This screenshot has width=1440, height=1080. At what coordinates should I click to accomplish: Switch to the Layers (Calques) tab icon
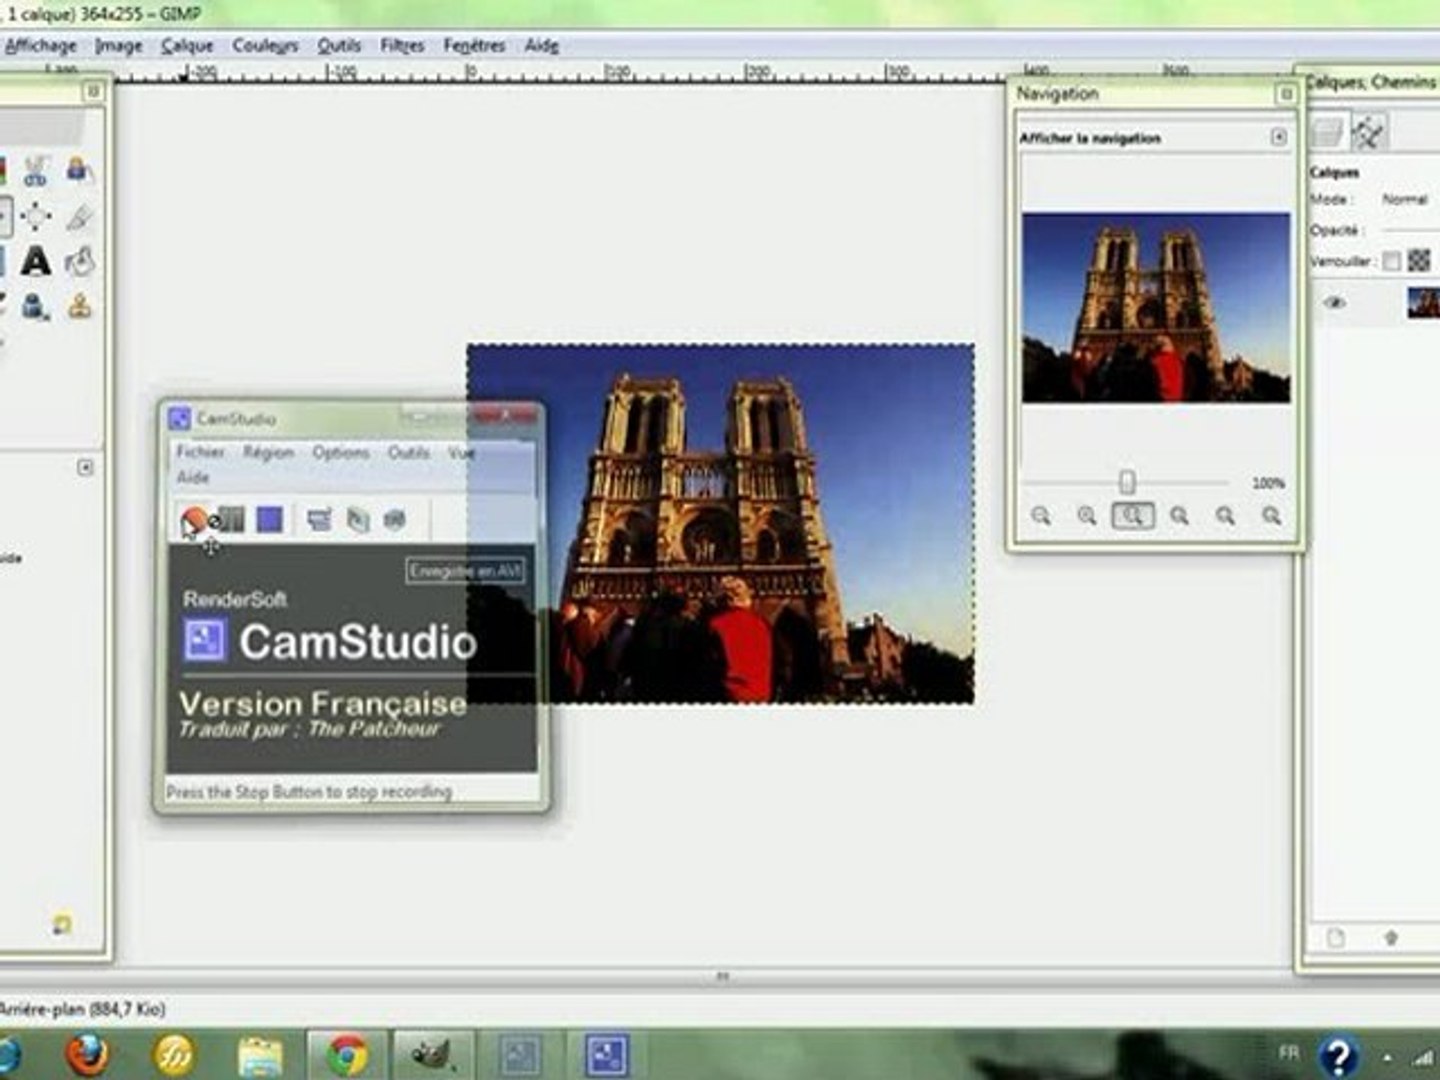[x=1327, y=132]
